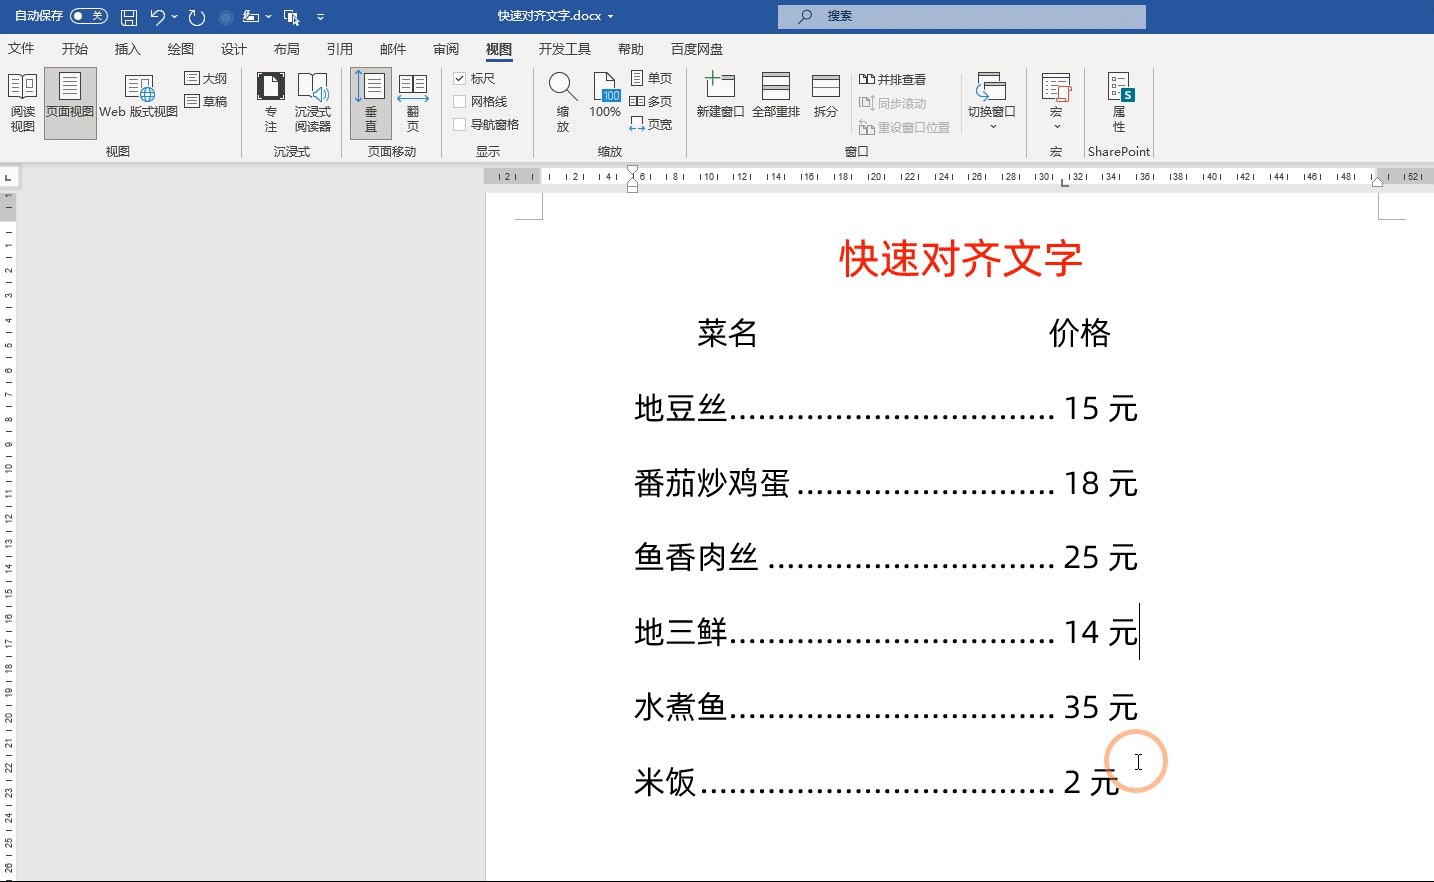Screen dimensions: 1434x882
Task: Open the Zoom dialog magnifier
Action: coord(563,101)
